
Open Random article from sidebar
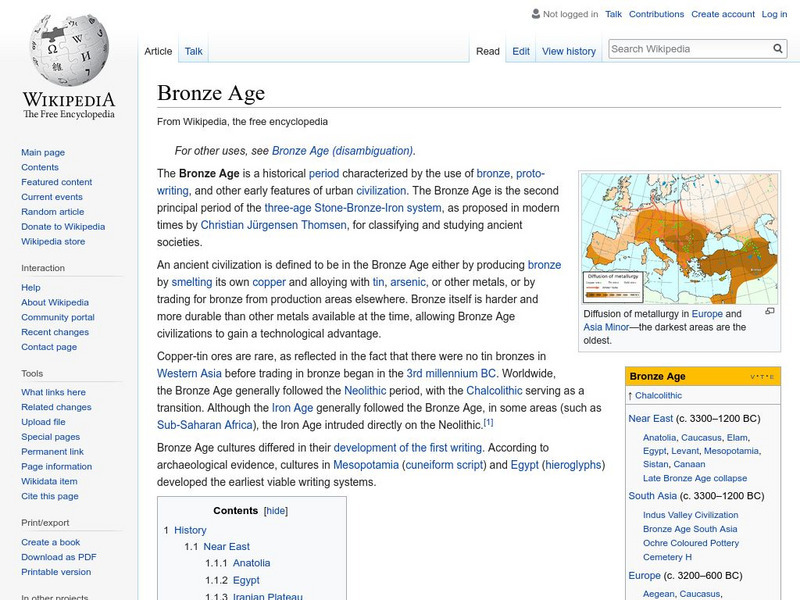[x=53, y=212]
